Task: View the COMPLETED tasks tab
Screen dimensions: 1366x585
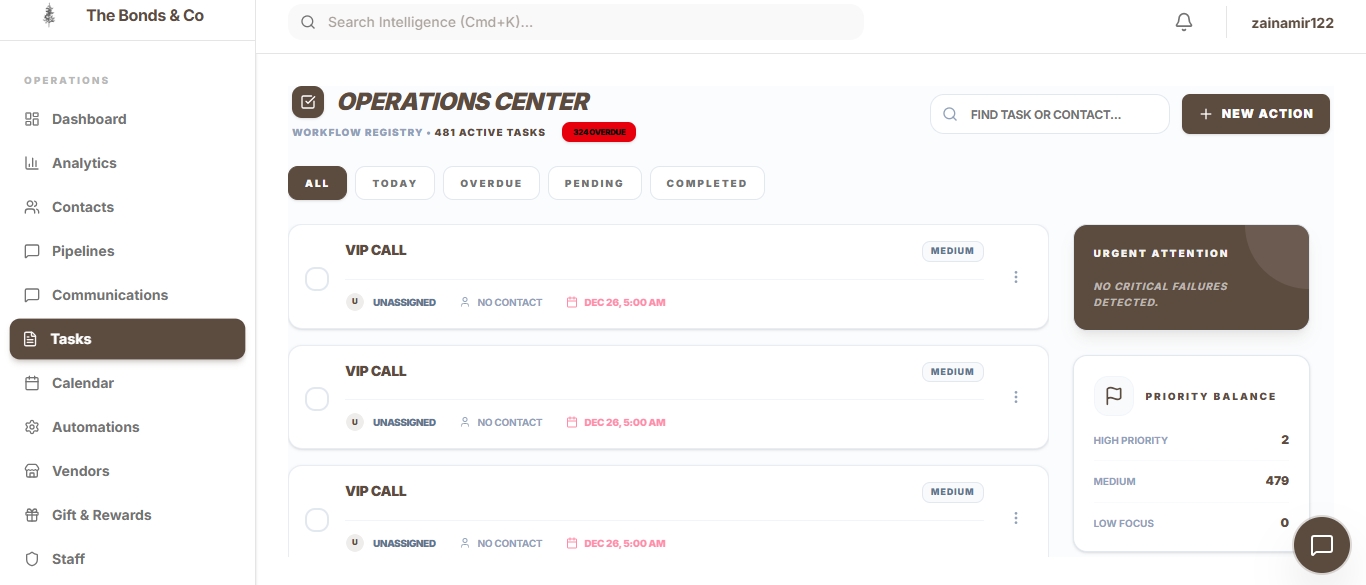Action: (707, 183)
